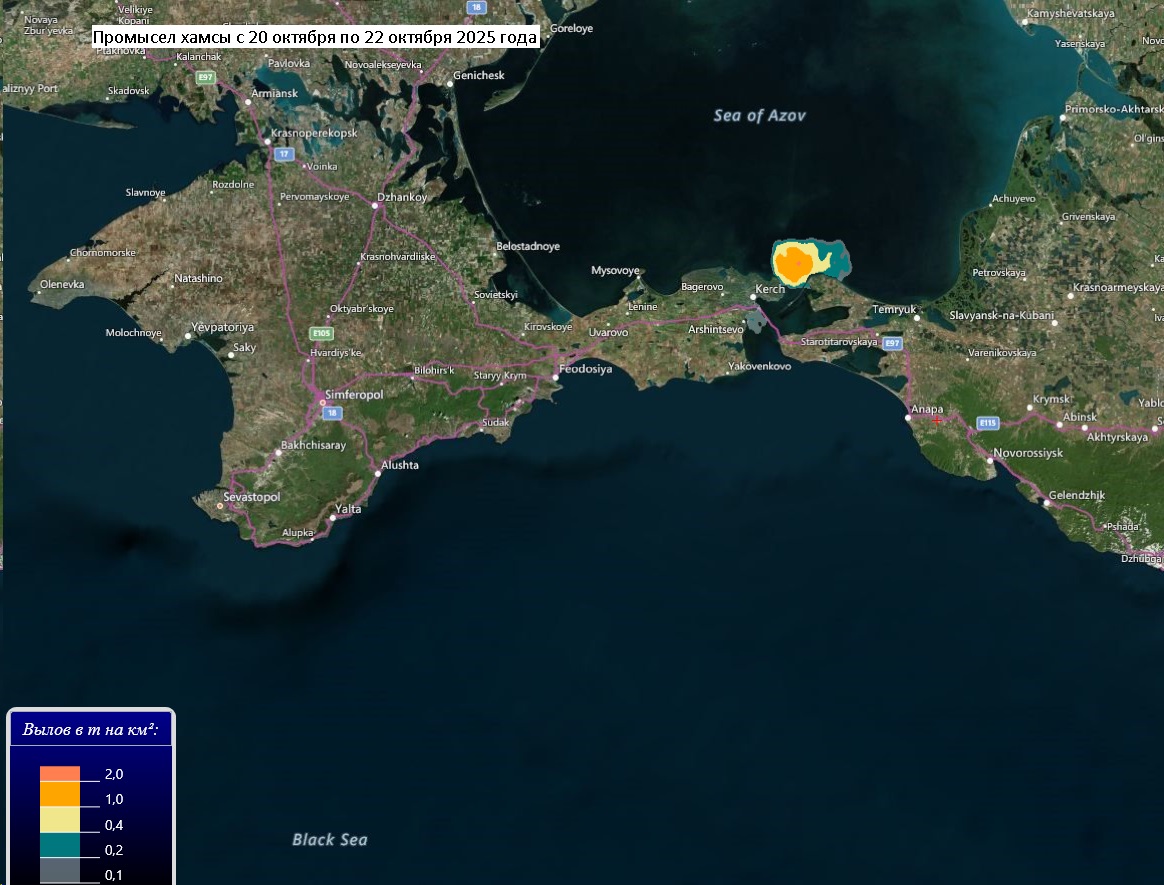The height and width of the screenshot is (885, 1164).
Task: Click the Dzhankoy city marker dot
Action: point(376,206)
